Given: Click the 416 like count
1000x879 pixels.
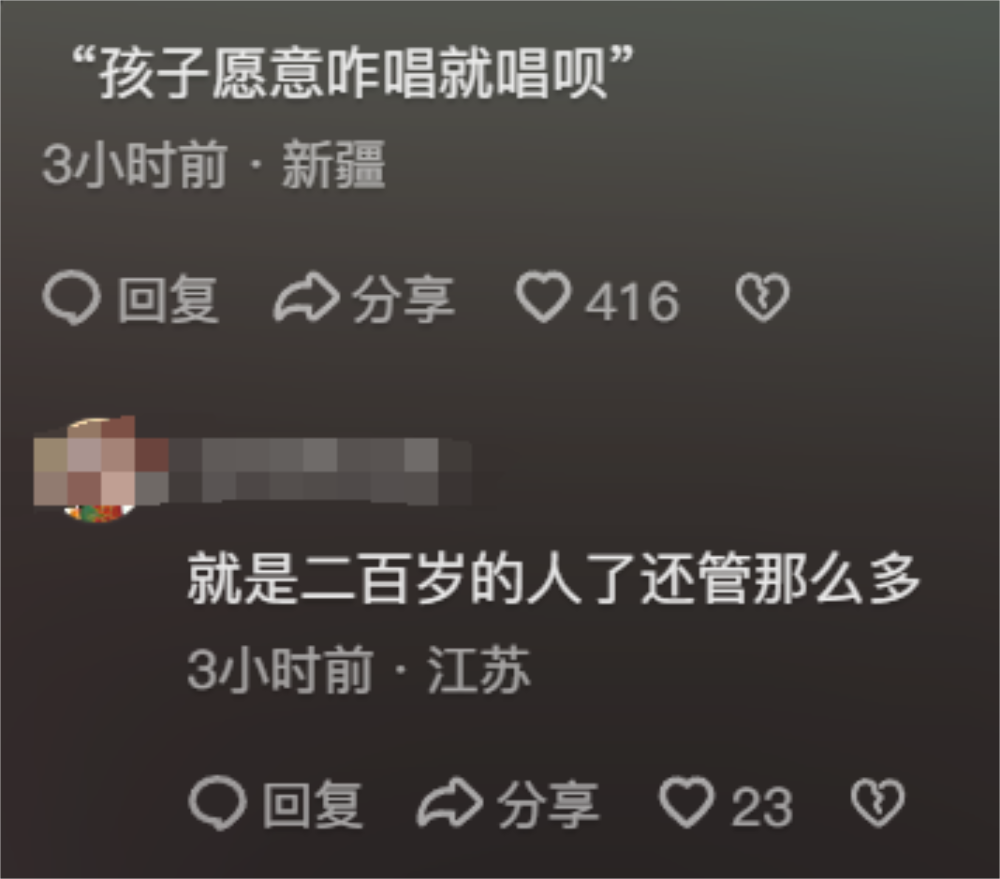Looking at the screenshot, I should pyautogui.click(x=633, y=301).
